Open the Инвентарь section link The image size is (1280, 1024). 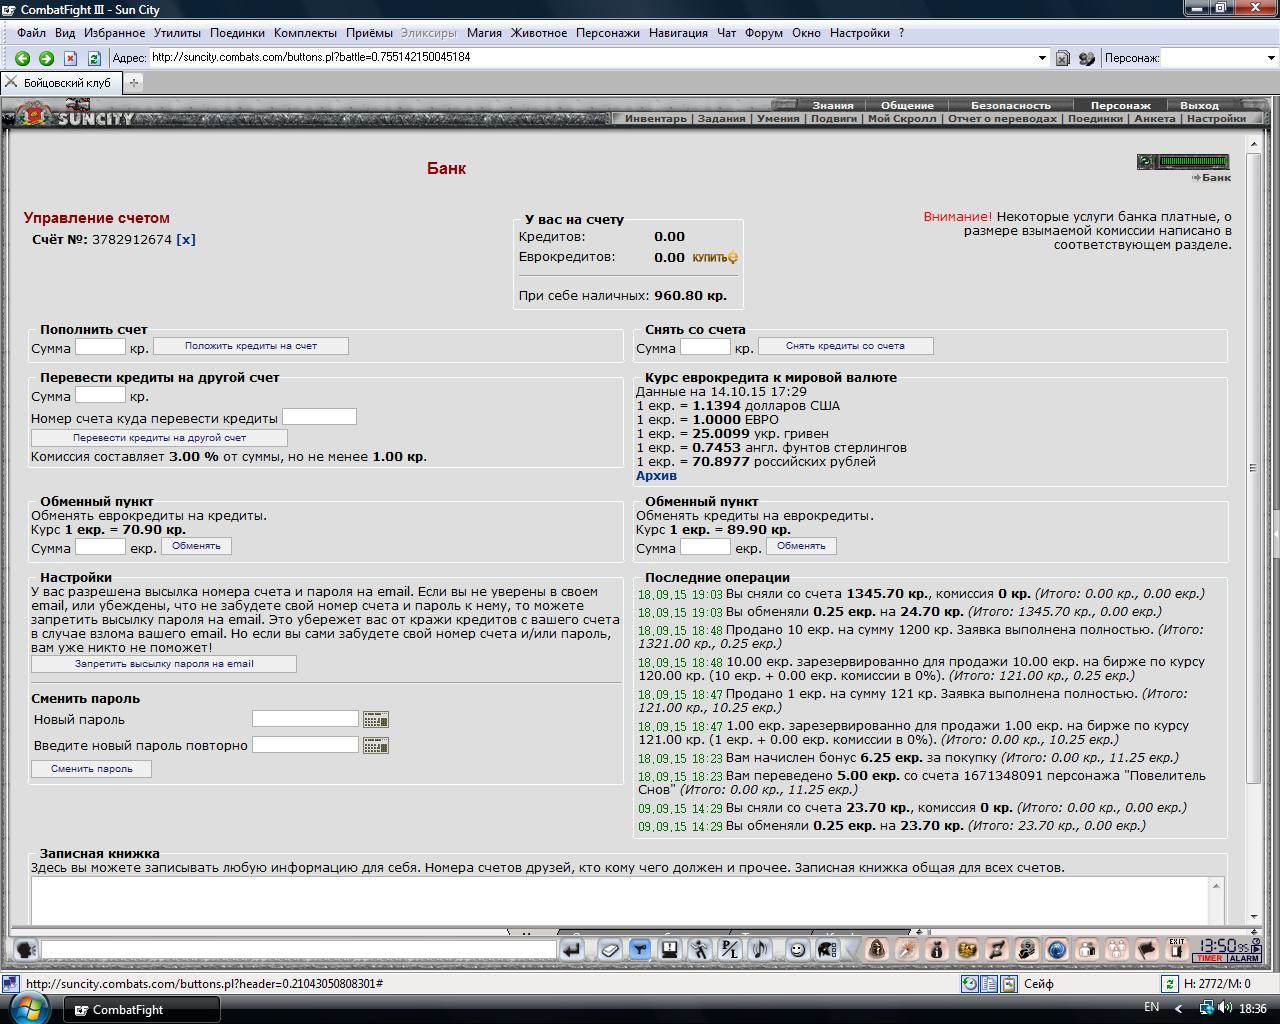click(x=656, y=118)
